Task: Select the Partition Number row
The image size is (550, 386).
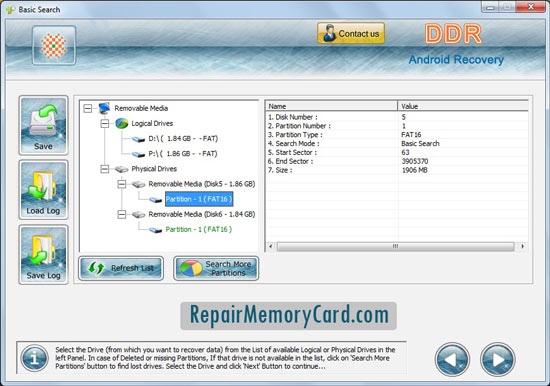Action: click(x=397, y=126)
